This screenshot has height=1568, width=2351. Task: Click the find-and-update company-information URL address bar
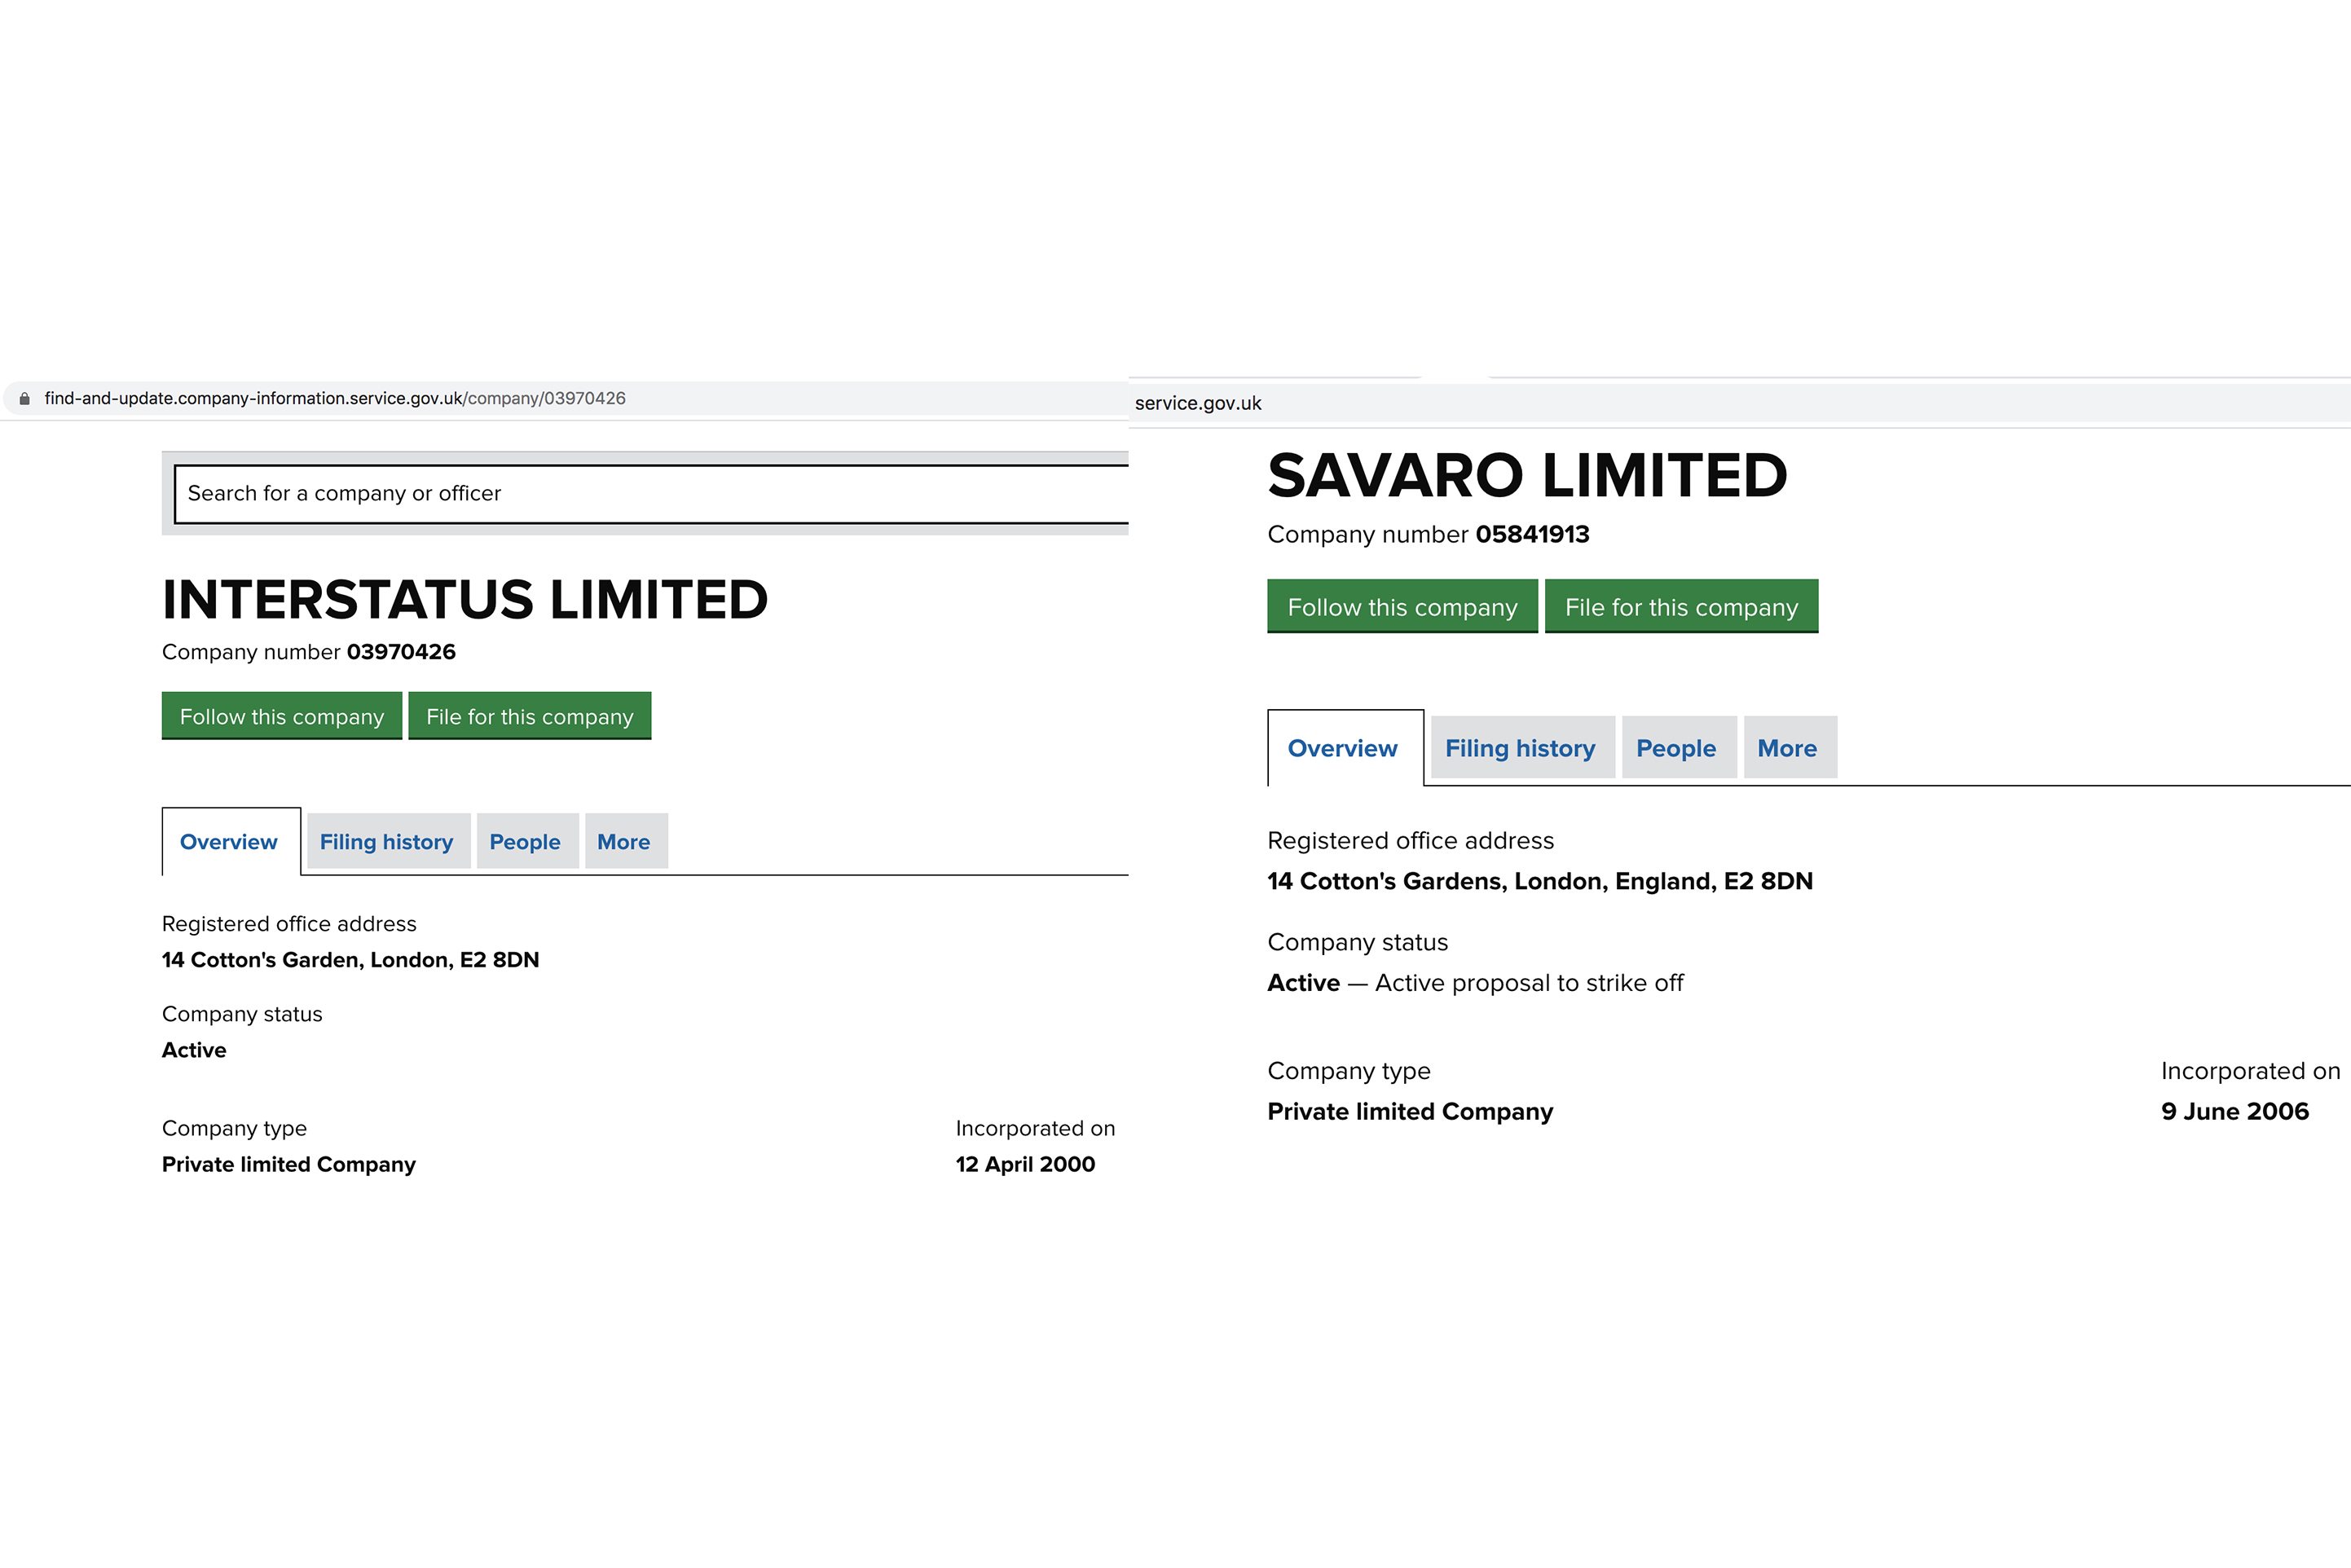click(x=335, y=398)
